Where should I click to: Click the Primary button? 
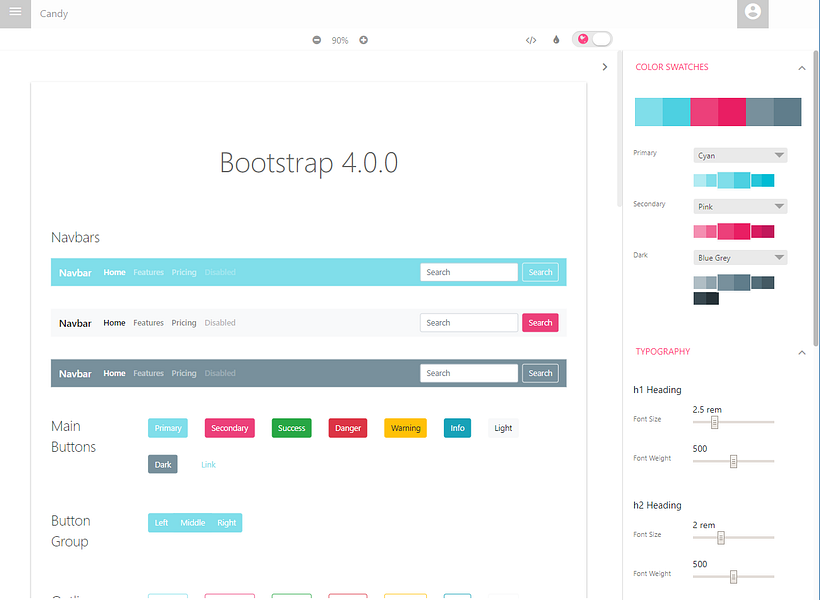[168, 428]
